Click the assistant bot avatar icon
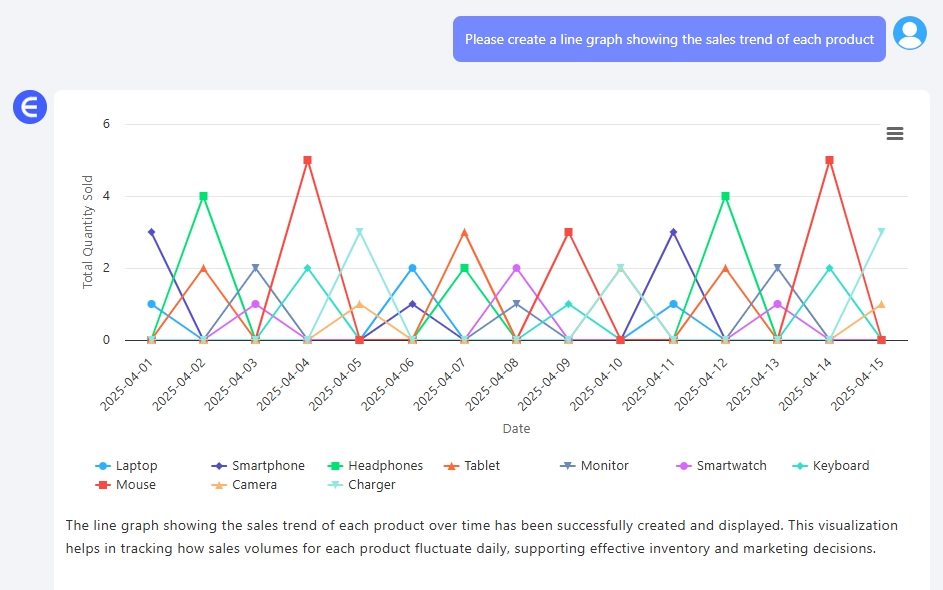This screenshot has width=943, height=590. tap(30, 106)
